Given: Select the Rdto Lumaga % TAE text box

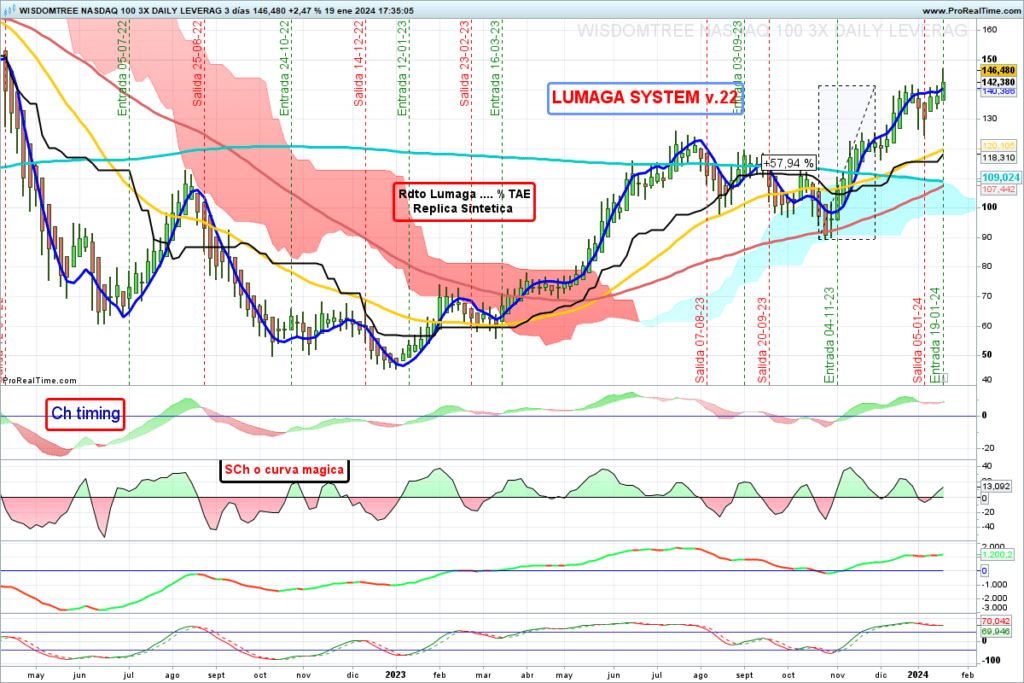Looking at the screenshot, I should pos(464,201).
